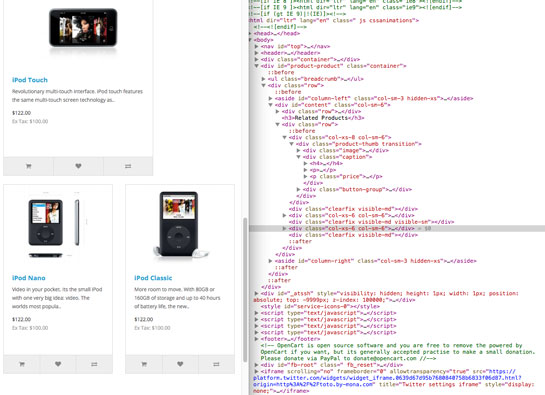The width and height of the screenshot is (545, 395).
Task: Add iPod Touch to wish list
Action: click(78, 166)
